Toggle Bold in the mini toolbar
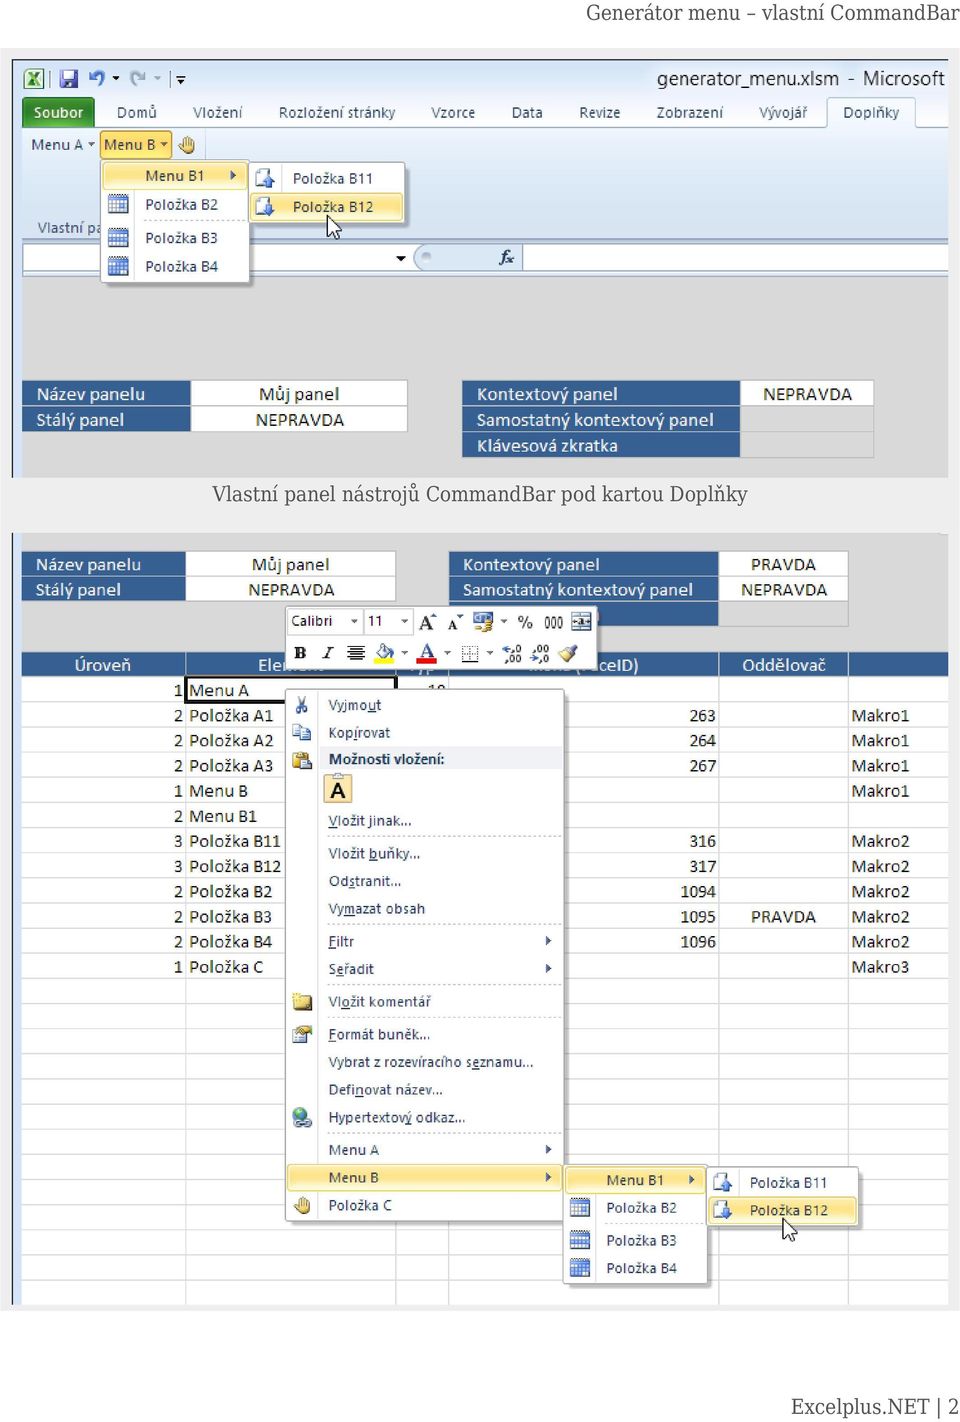960x1422 pixels. (300, 653)
